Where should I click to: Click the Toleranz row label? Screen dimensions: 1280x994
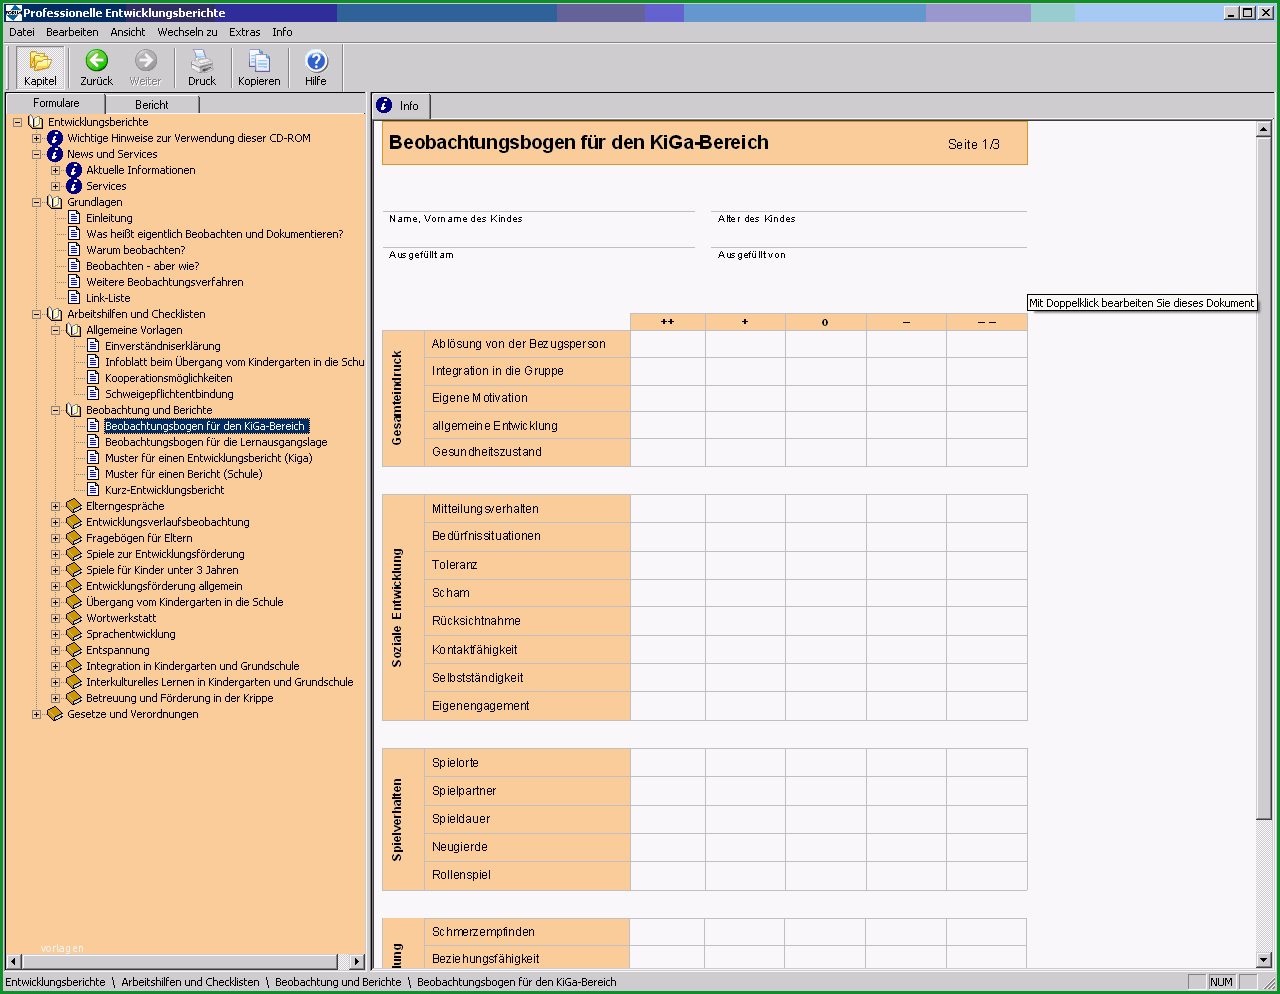click(455, 565)
